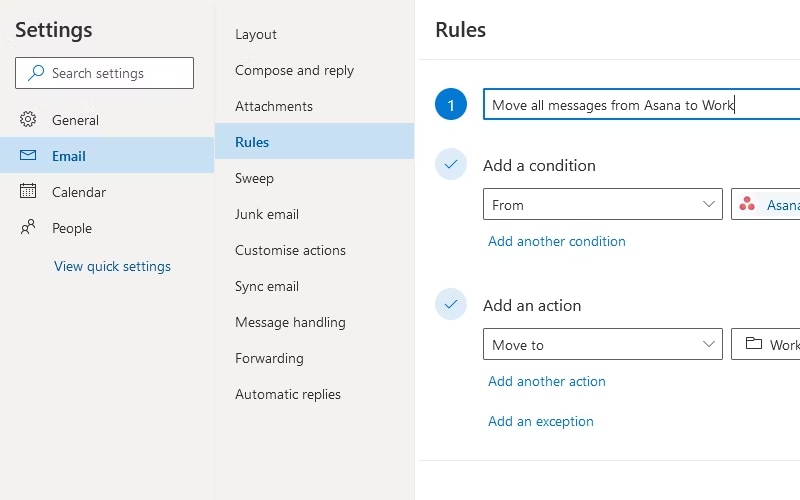Open the Rules settings tab
Viewport: 800px width, 500px height.
[252, 142]
